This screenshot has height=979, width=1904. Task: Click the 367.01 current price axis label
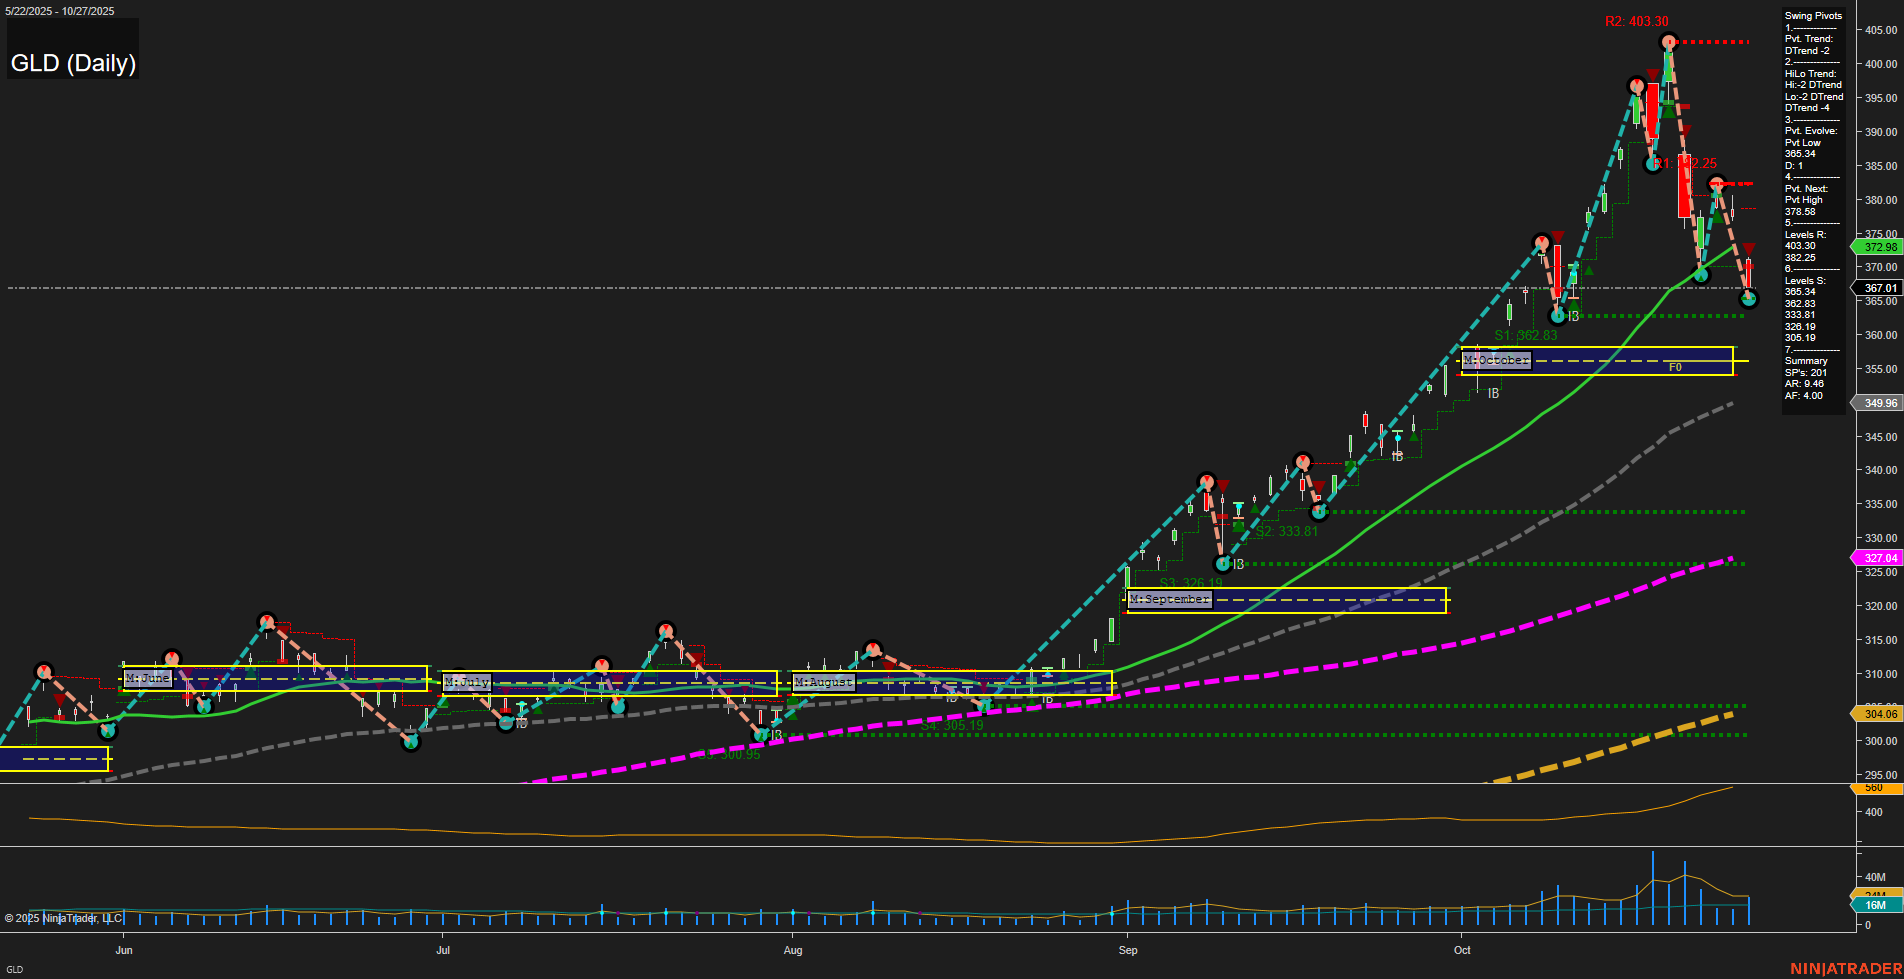click(1878, 288)
